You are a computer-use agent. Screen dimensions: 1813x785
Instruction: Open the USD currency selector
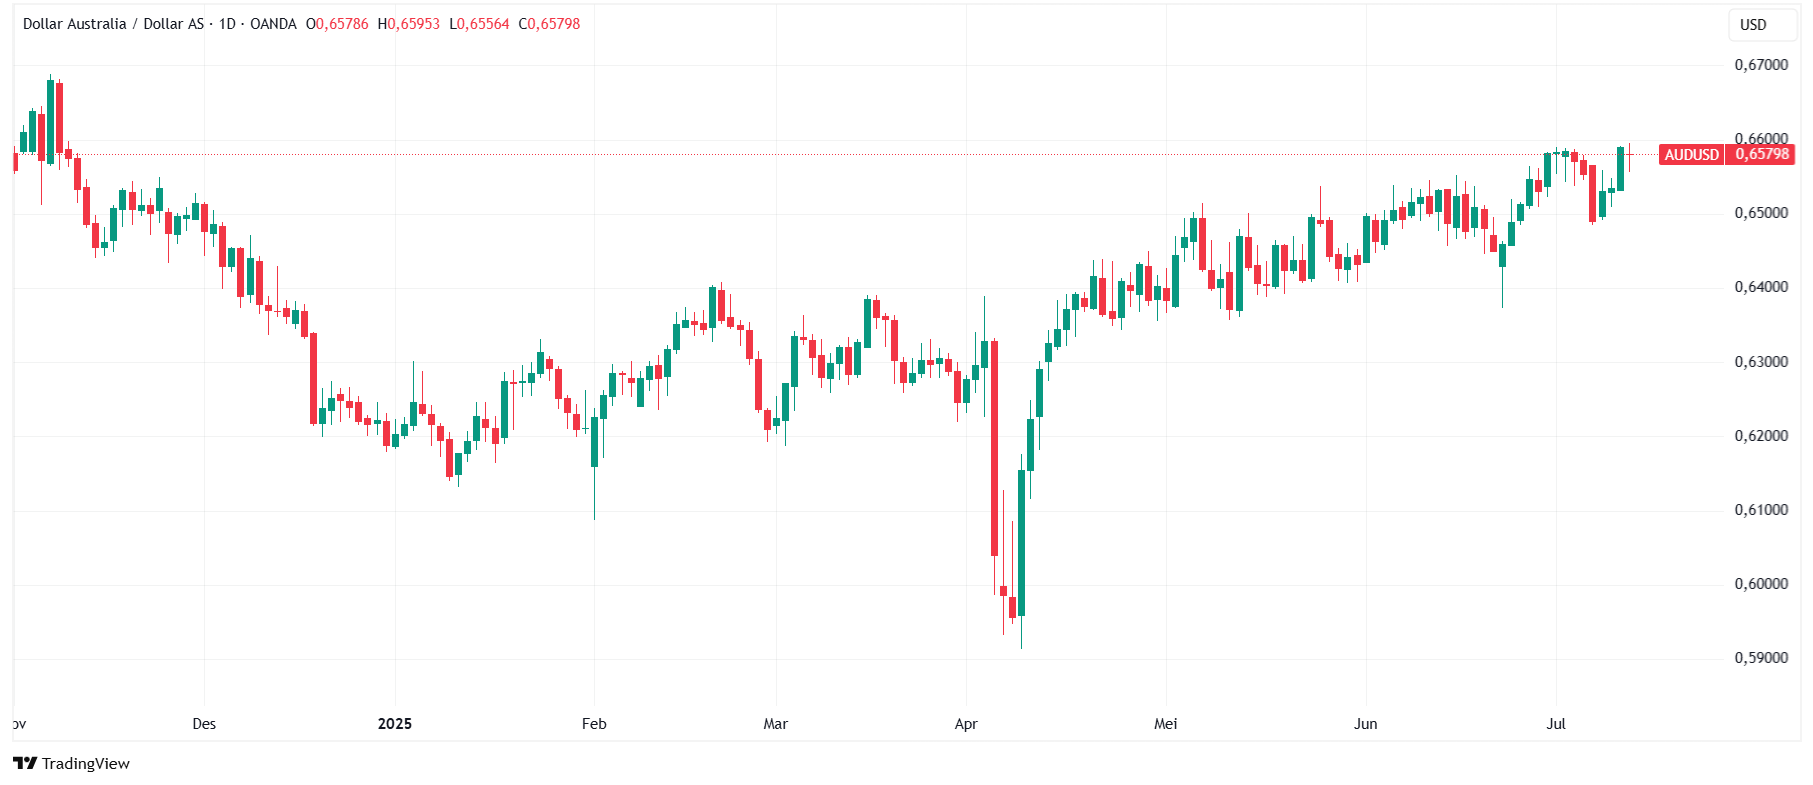pyautogui.click(x=1753, y=25)
